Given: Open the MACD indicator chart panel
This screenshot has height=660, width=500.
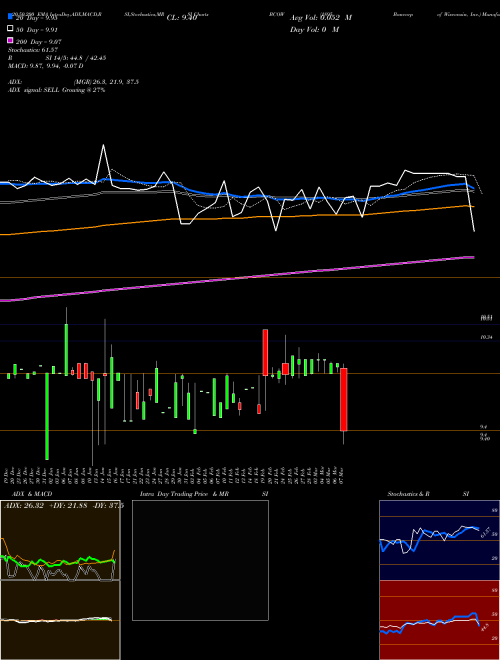Looking at the screenshot, I should click(60, 620).
